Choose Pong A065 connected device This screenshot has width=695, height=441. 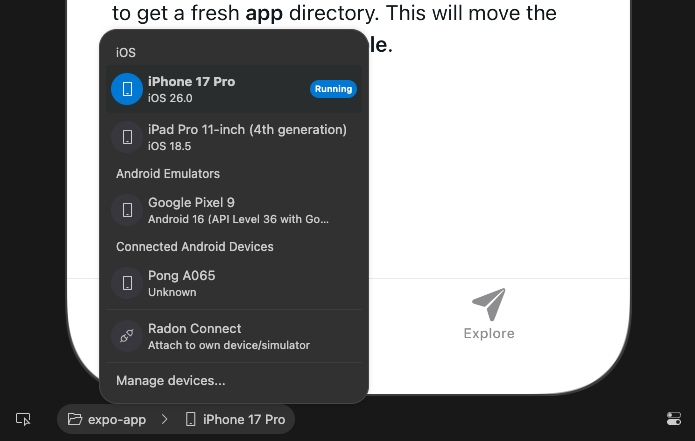(x=234, y=283)
